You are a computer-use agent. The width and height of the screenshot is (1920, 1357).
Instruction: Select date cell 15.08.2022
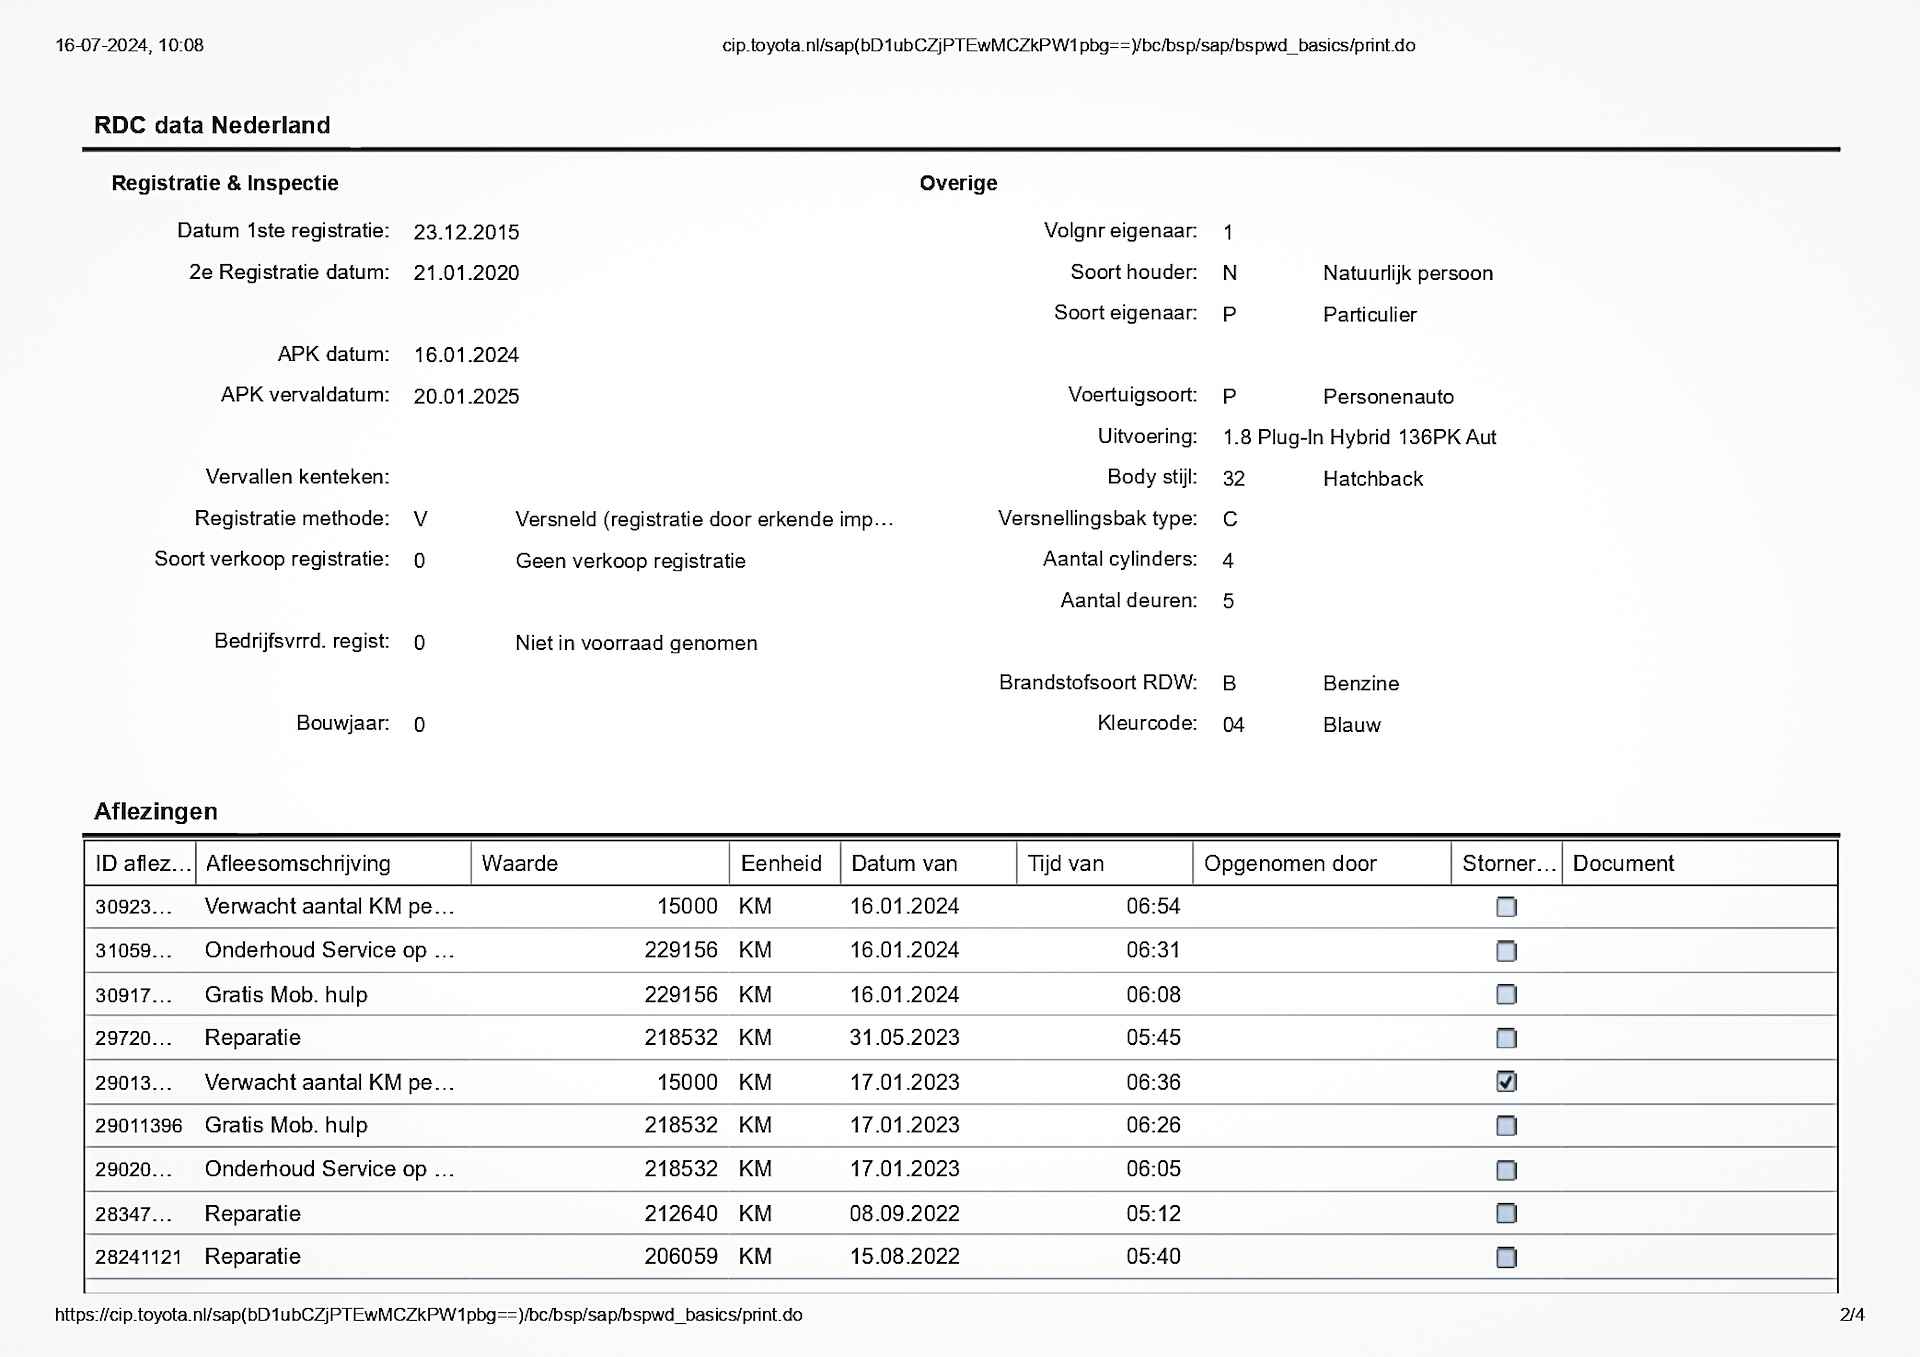click(904, 1257)
